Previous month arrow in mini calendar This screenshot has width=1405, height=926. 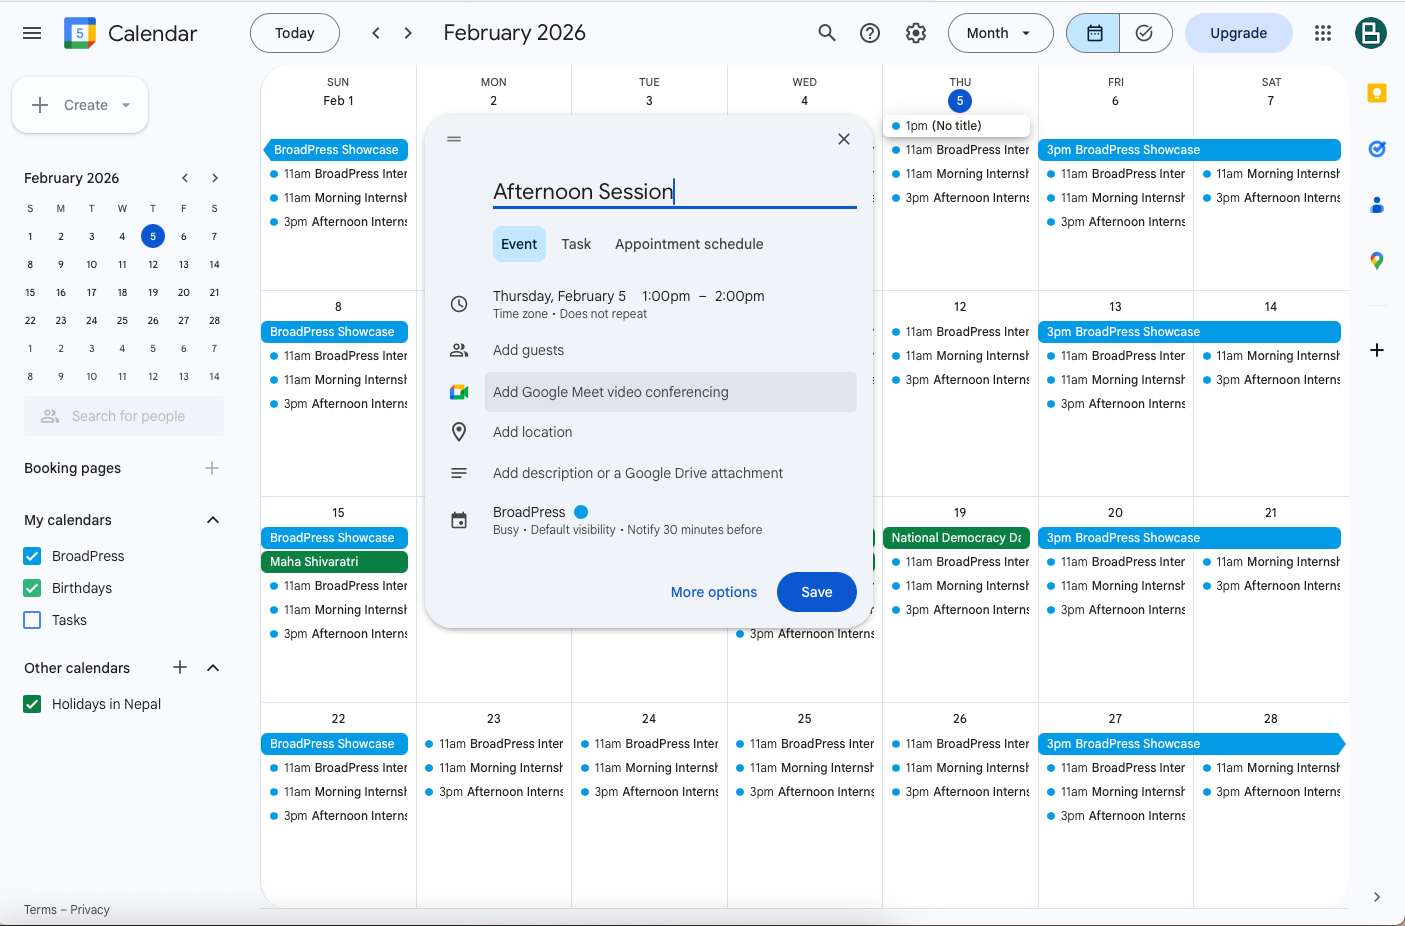(185, 178)
